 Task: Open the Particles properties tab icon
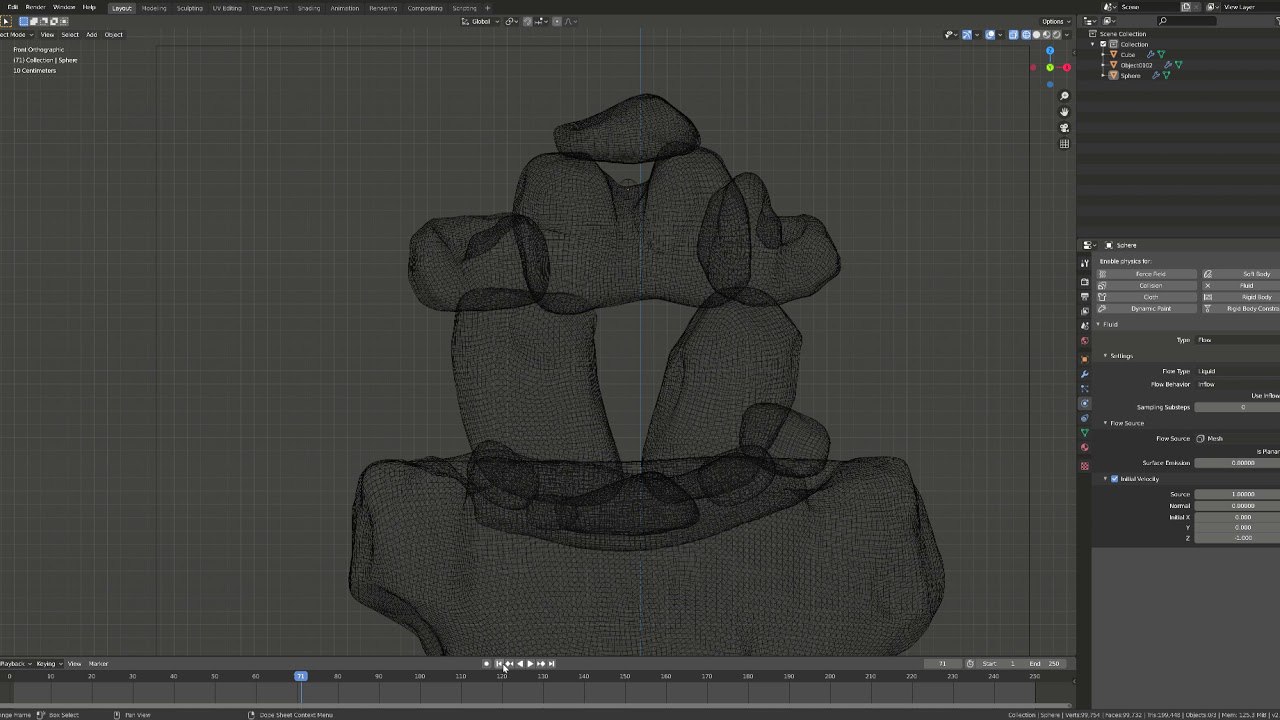tap(1085, 388)
